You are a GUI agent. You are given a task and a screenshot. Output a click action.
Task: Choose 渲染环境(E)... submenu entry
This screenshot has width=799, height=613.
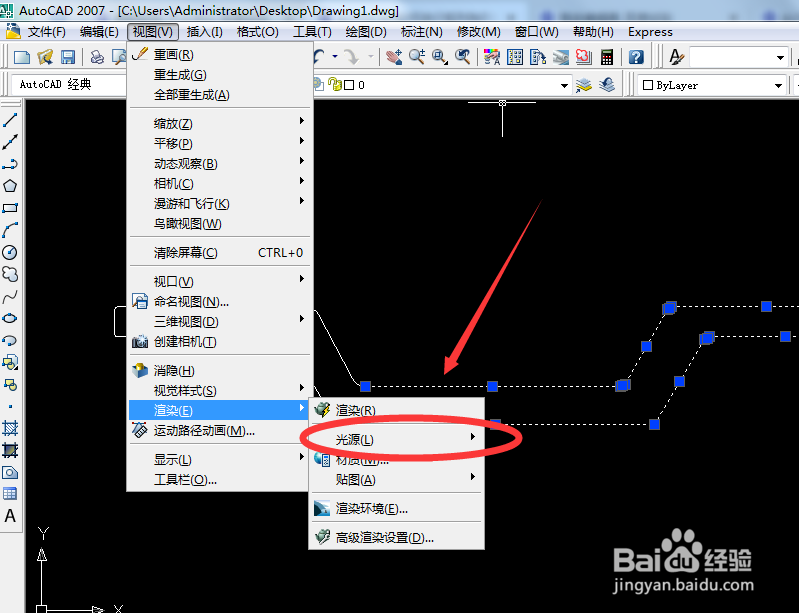point(396,508)
